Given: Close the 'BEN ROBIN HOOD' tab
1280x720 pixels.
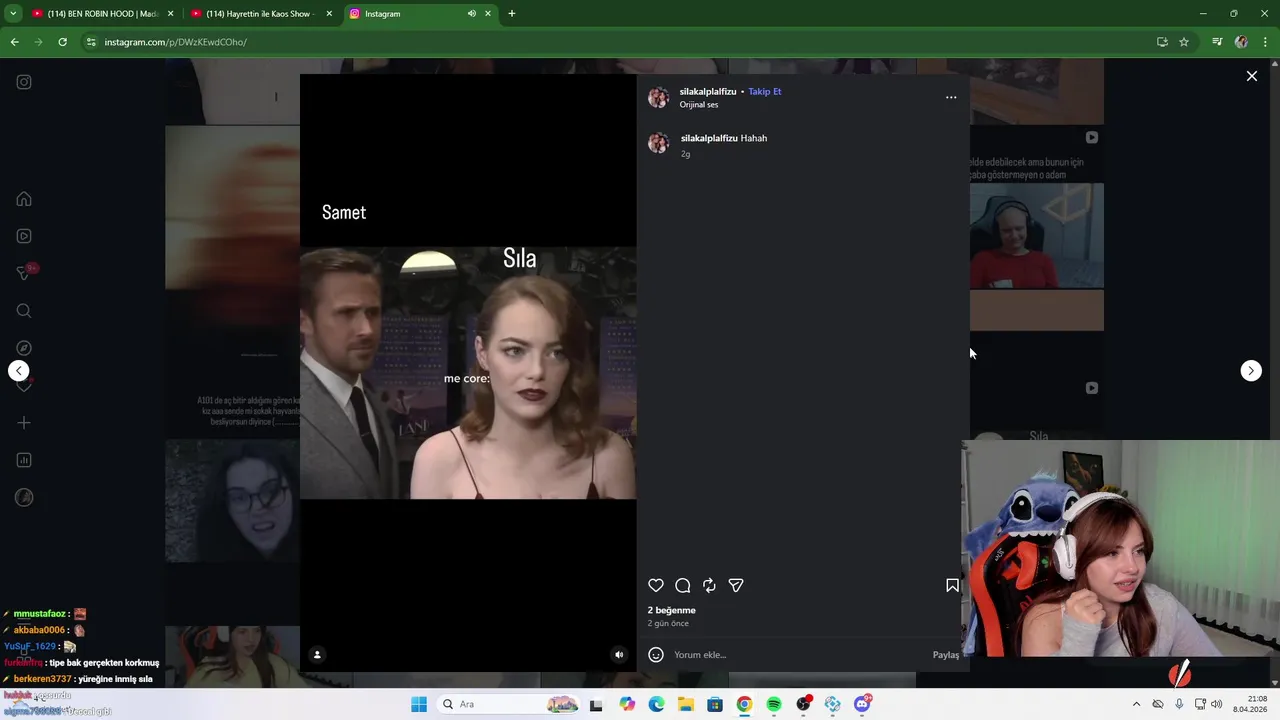Looking at the screenshot, I should tap(170, 14).
